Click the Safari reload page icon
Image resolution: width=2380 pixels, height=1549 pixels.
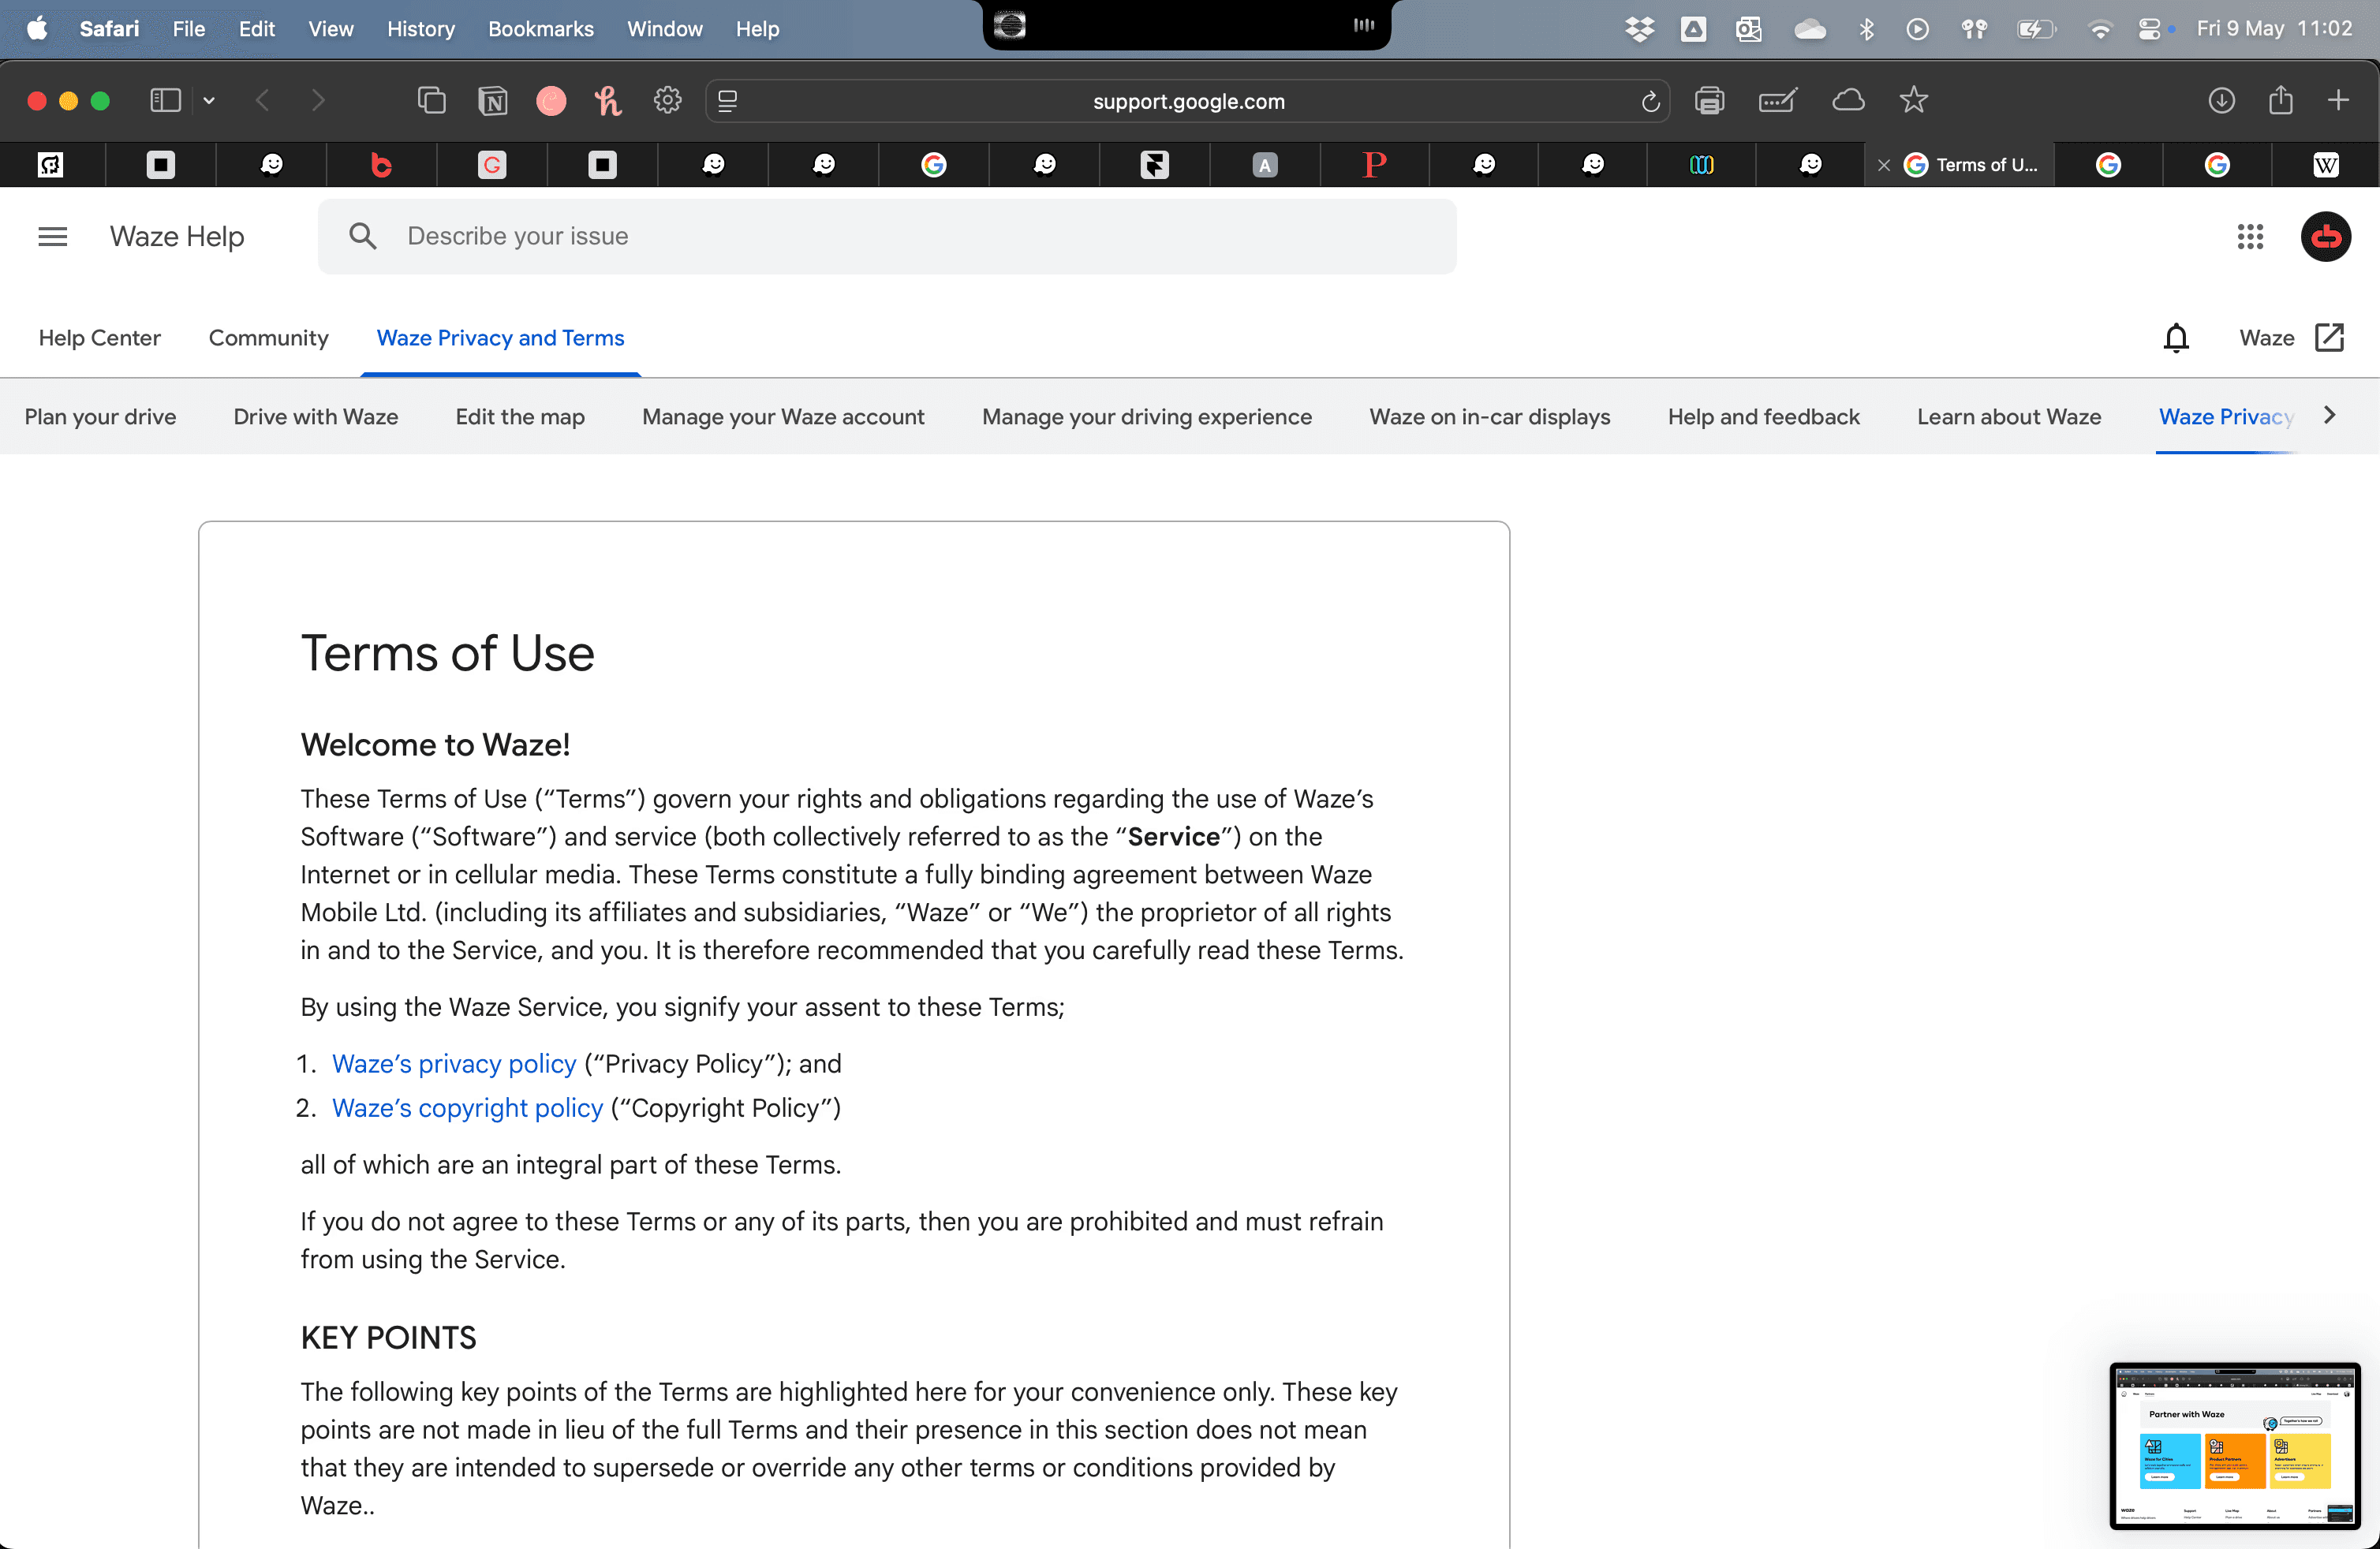[1650, 101]
